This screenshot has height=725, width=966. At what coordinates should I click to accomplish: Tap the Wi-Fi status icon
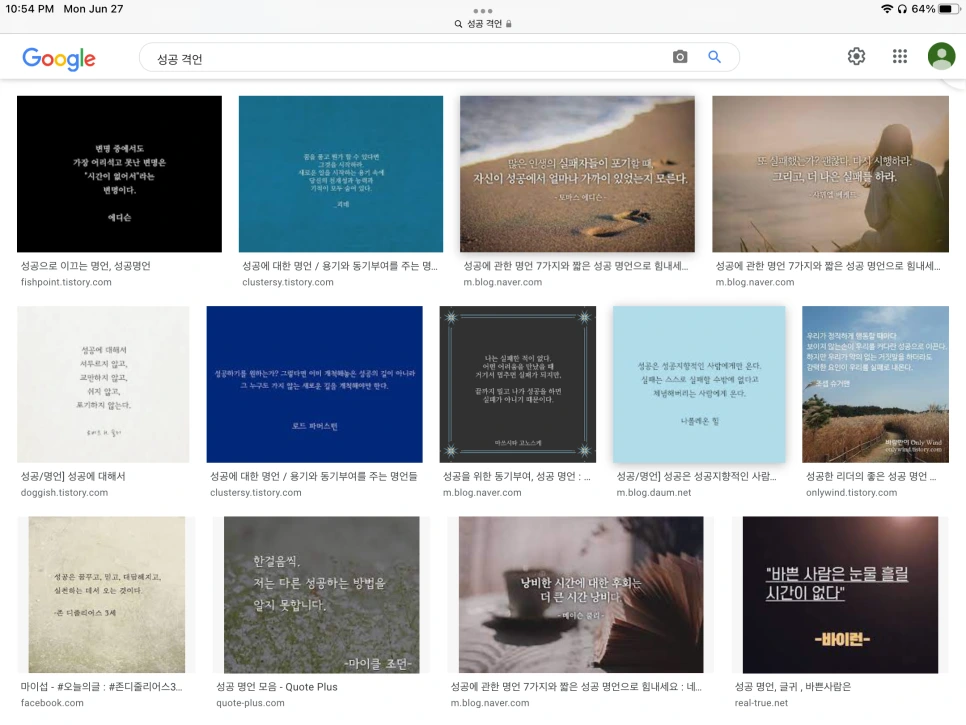[x=887, y=9]
